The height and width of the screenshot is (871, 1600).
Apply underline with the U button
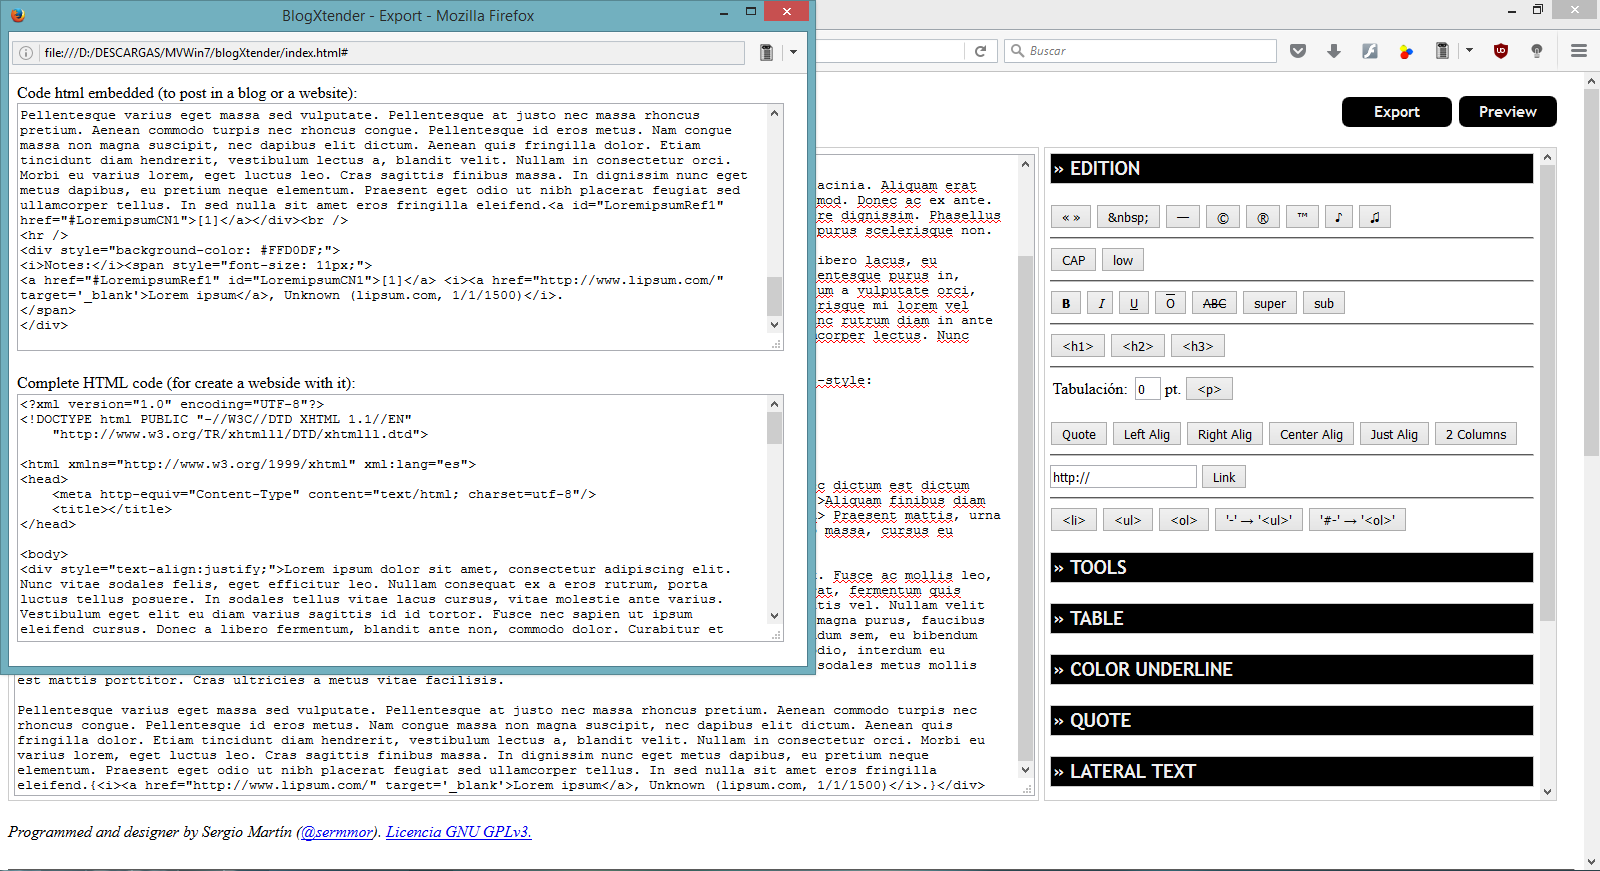pos(1134,303)
